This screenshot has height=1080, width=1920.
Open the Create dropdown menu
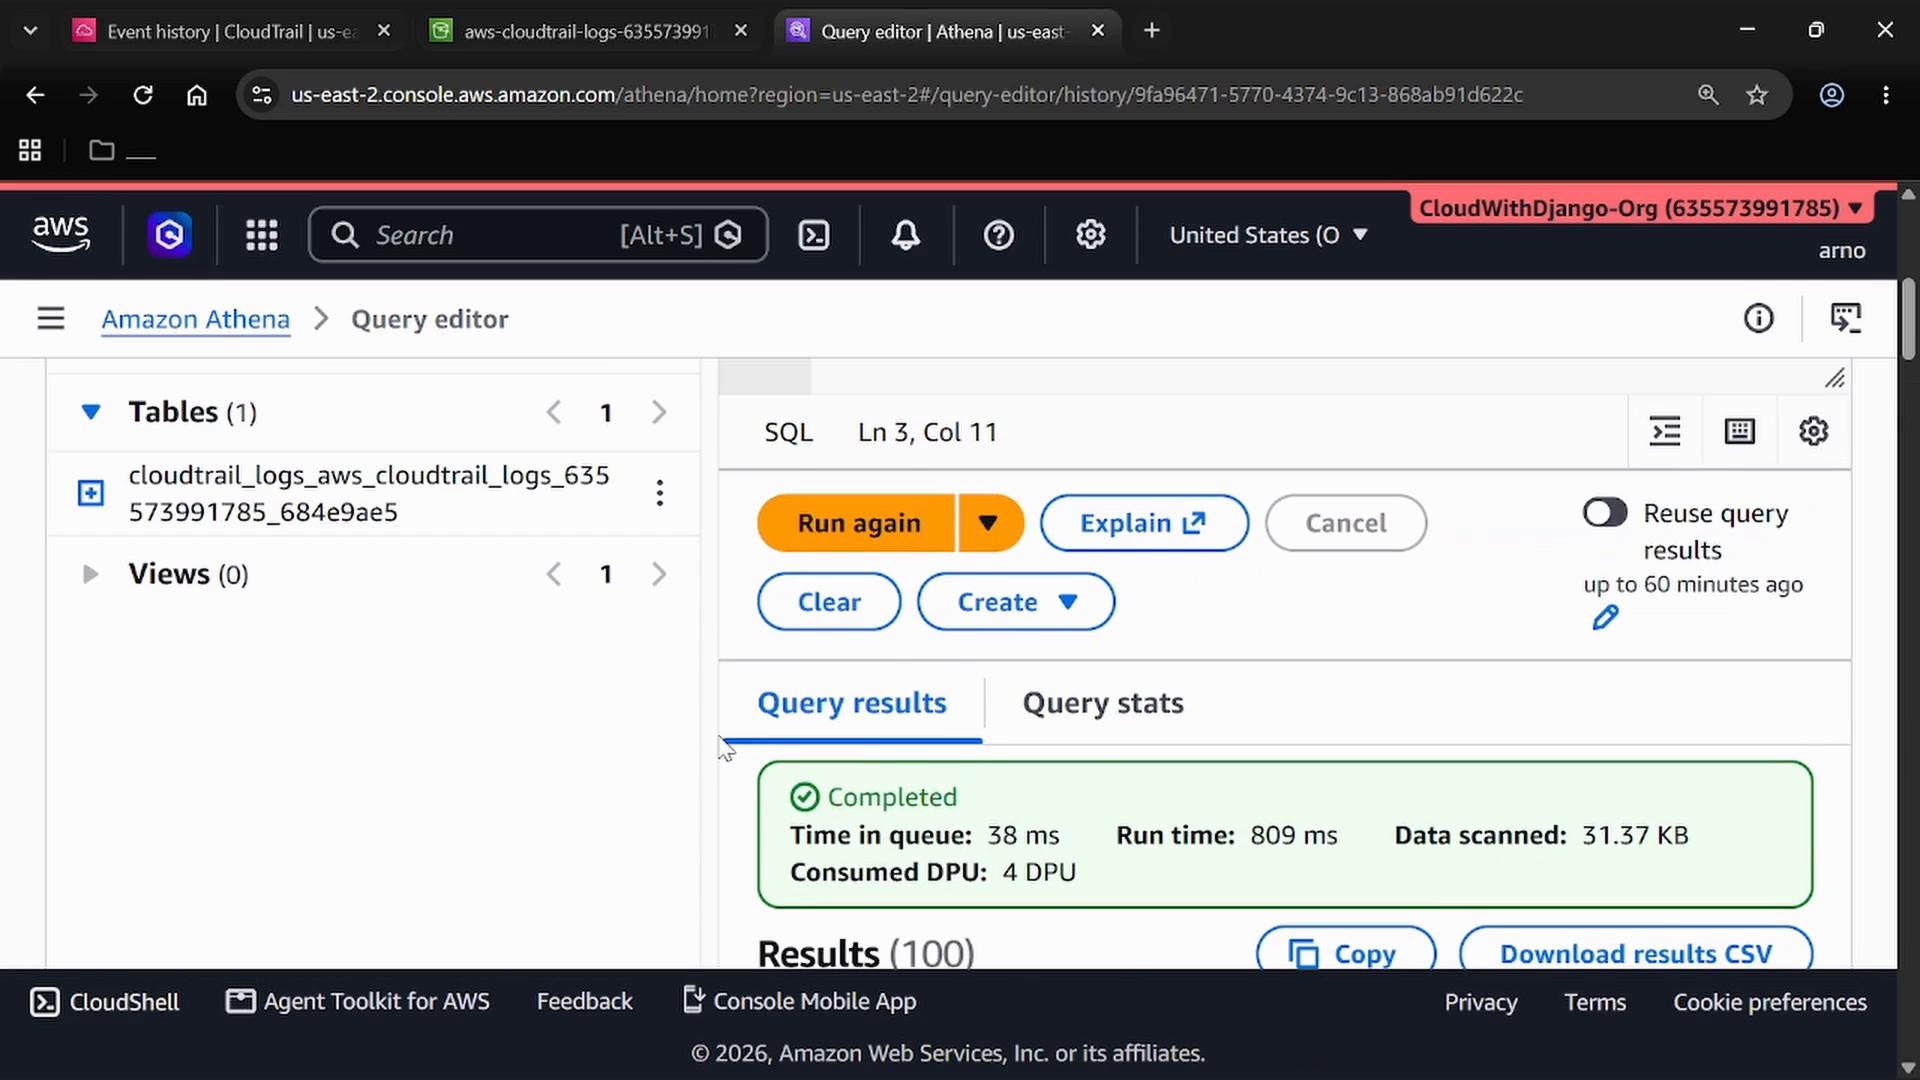(1016, 602)
